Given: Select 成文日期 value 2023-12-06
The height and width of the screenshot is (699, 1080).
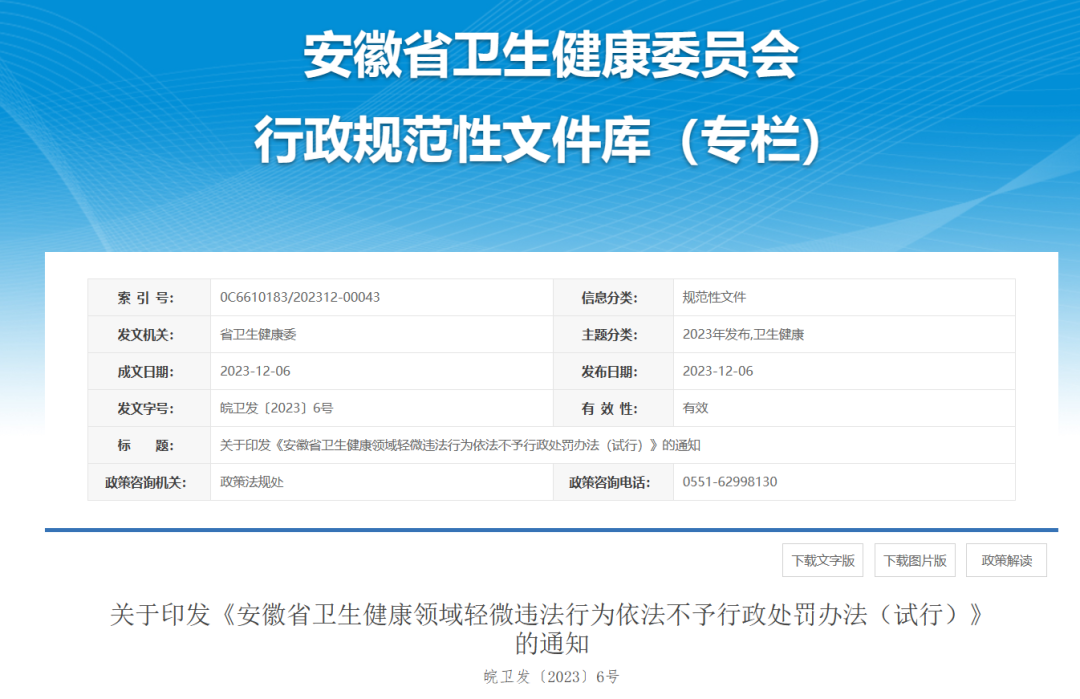Looking at the screenshot, I should pyautogui.click(x=255, y=371).
